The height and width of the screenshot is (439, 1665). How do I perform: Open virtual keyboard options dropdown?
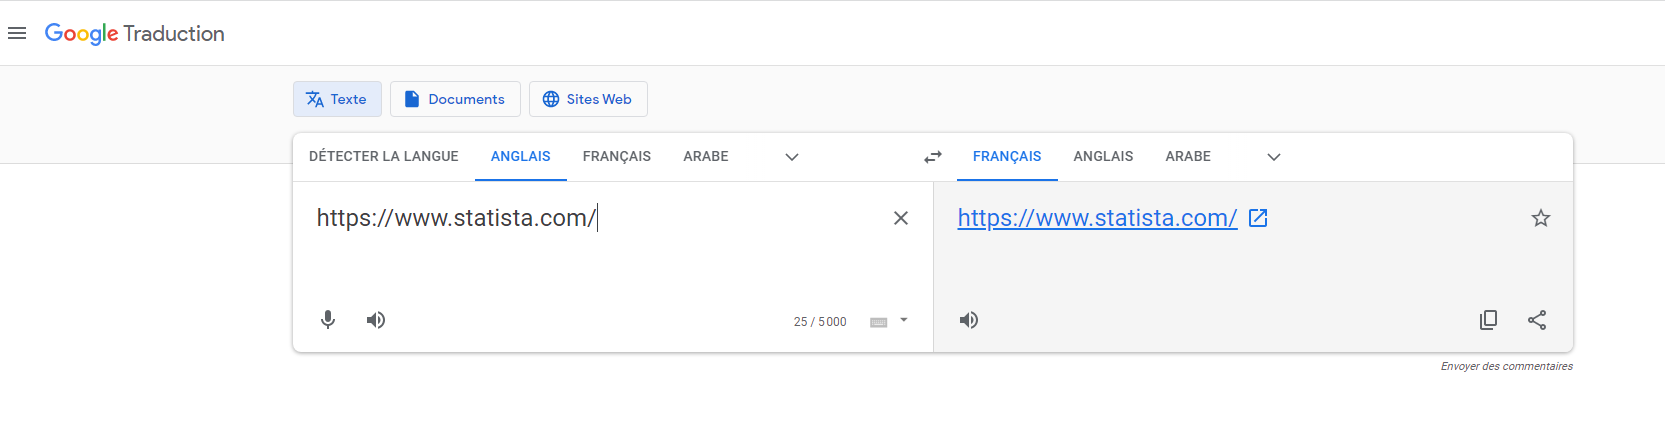(x=904, y=320)
